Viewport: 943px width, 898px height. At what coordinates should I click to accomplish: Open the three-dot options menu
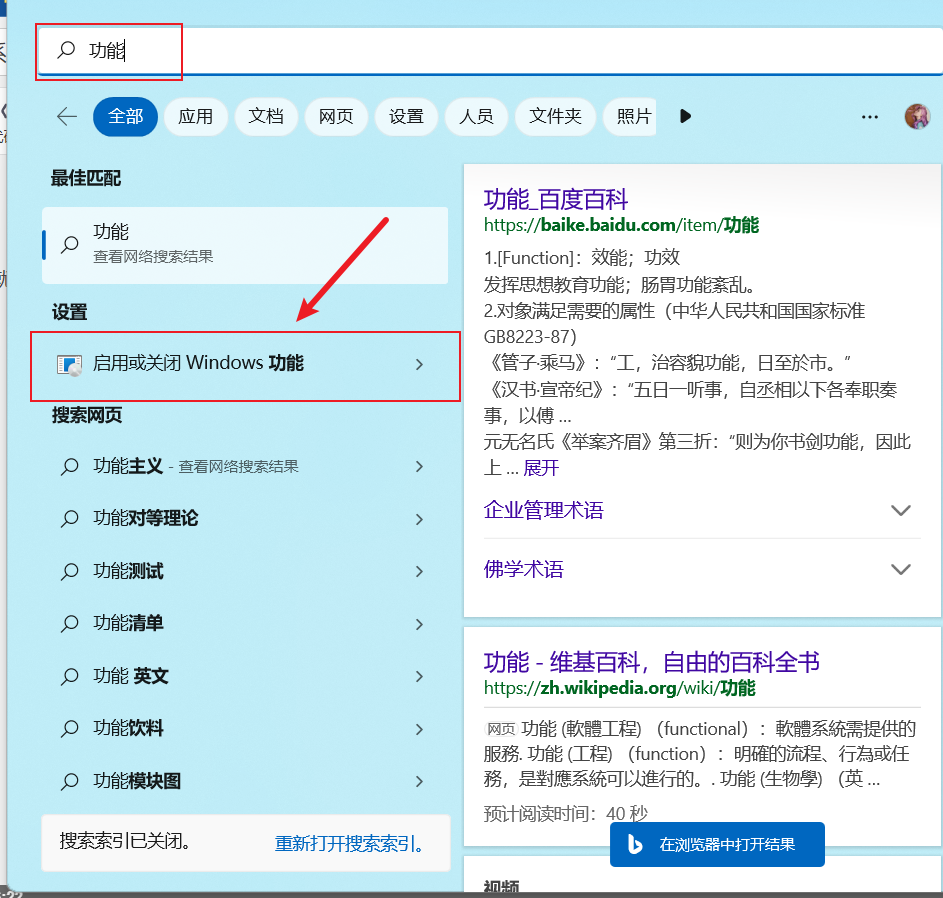(870, 117)
